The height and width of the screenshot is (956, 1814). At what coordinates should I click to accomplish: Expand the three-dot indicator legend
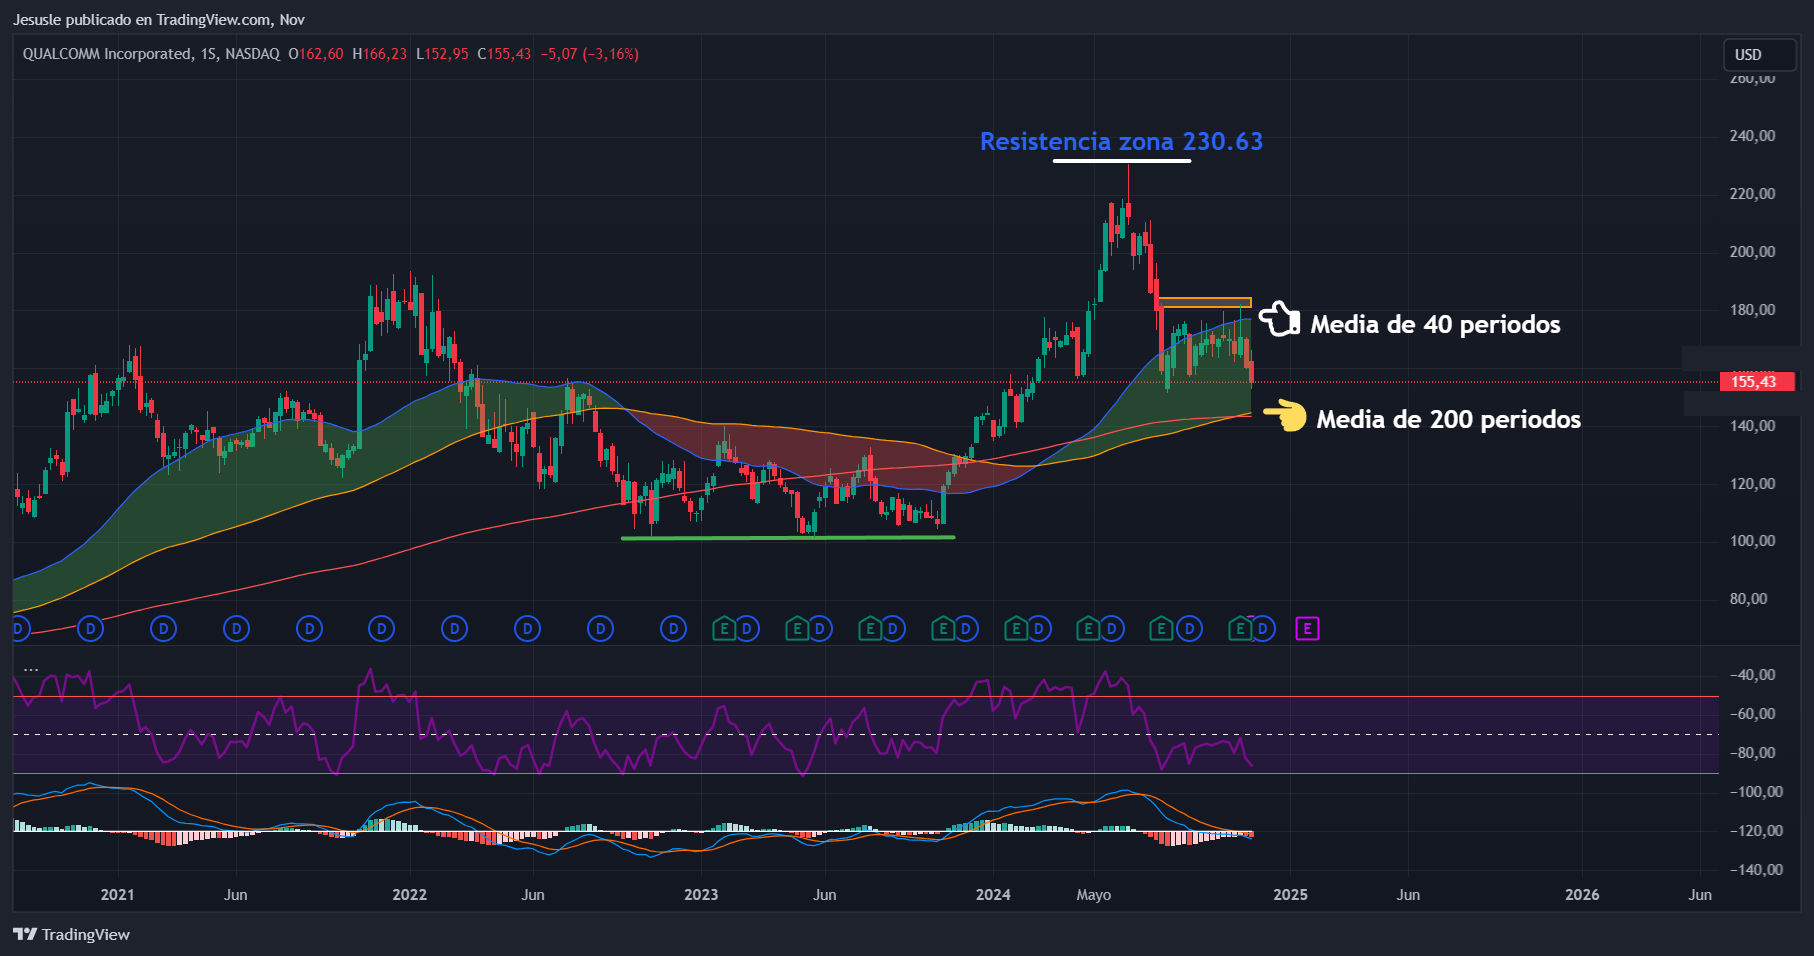point(31,670)
